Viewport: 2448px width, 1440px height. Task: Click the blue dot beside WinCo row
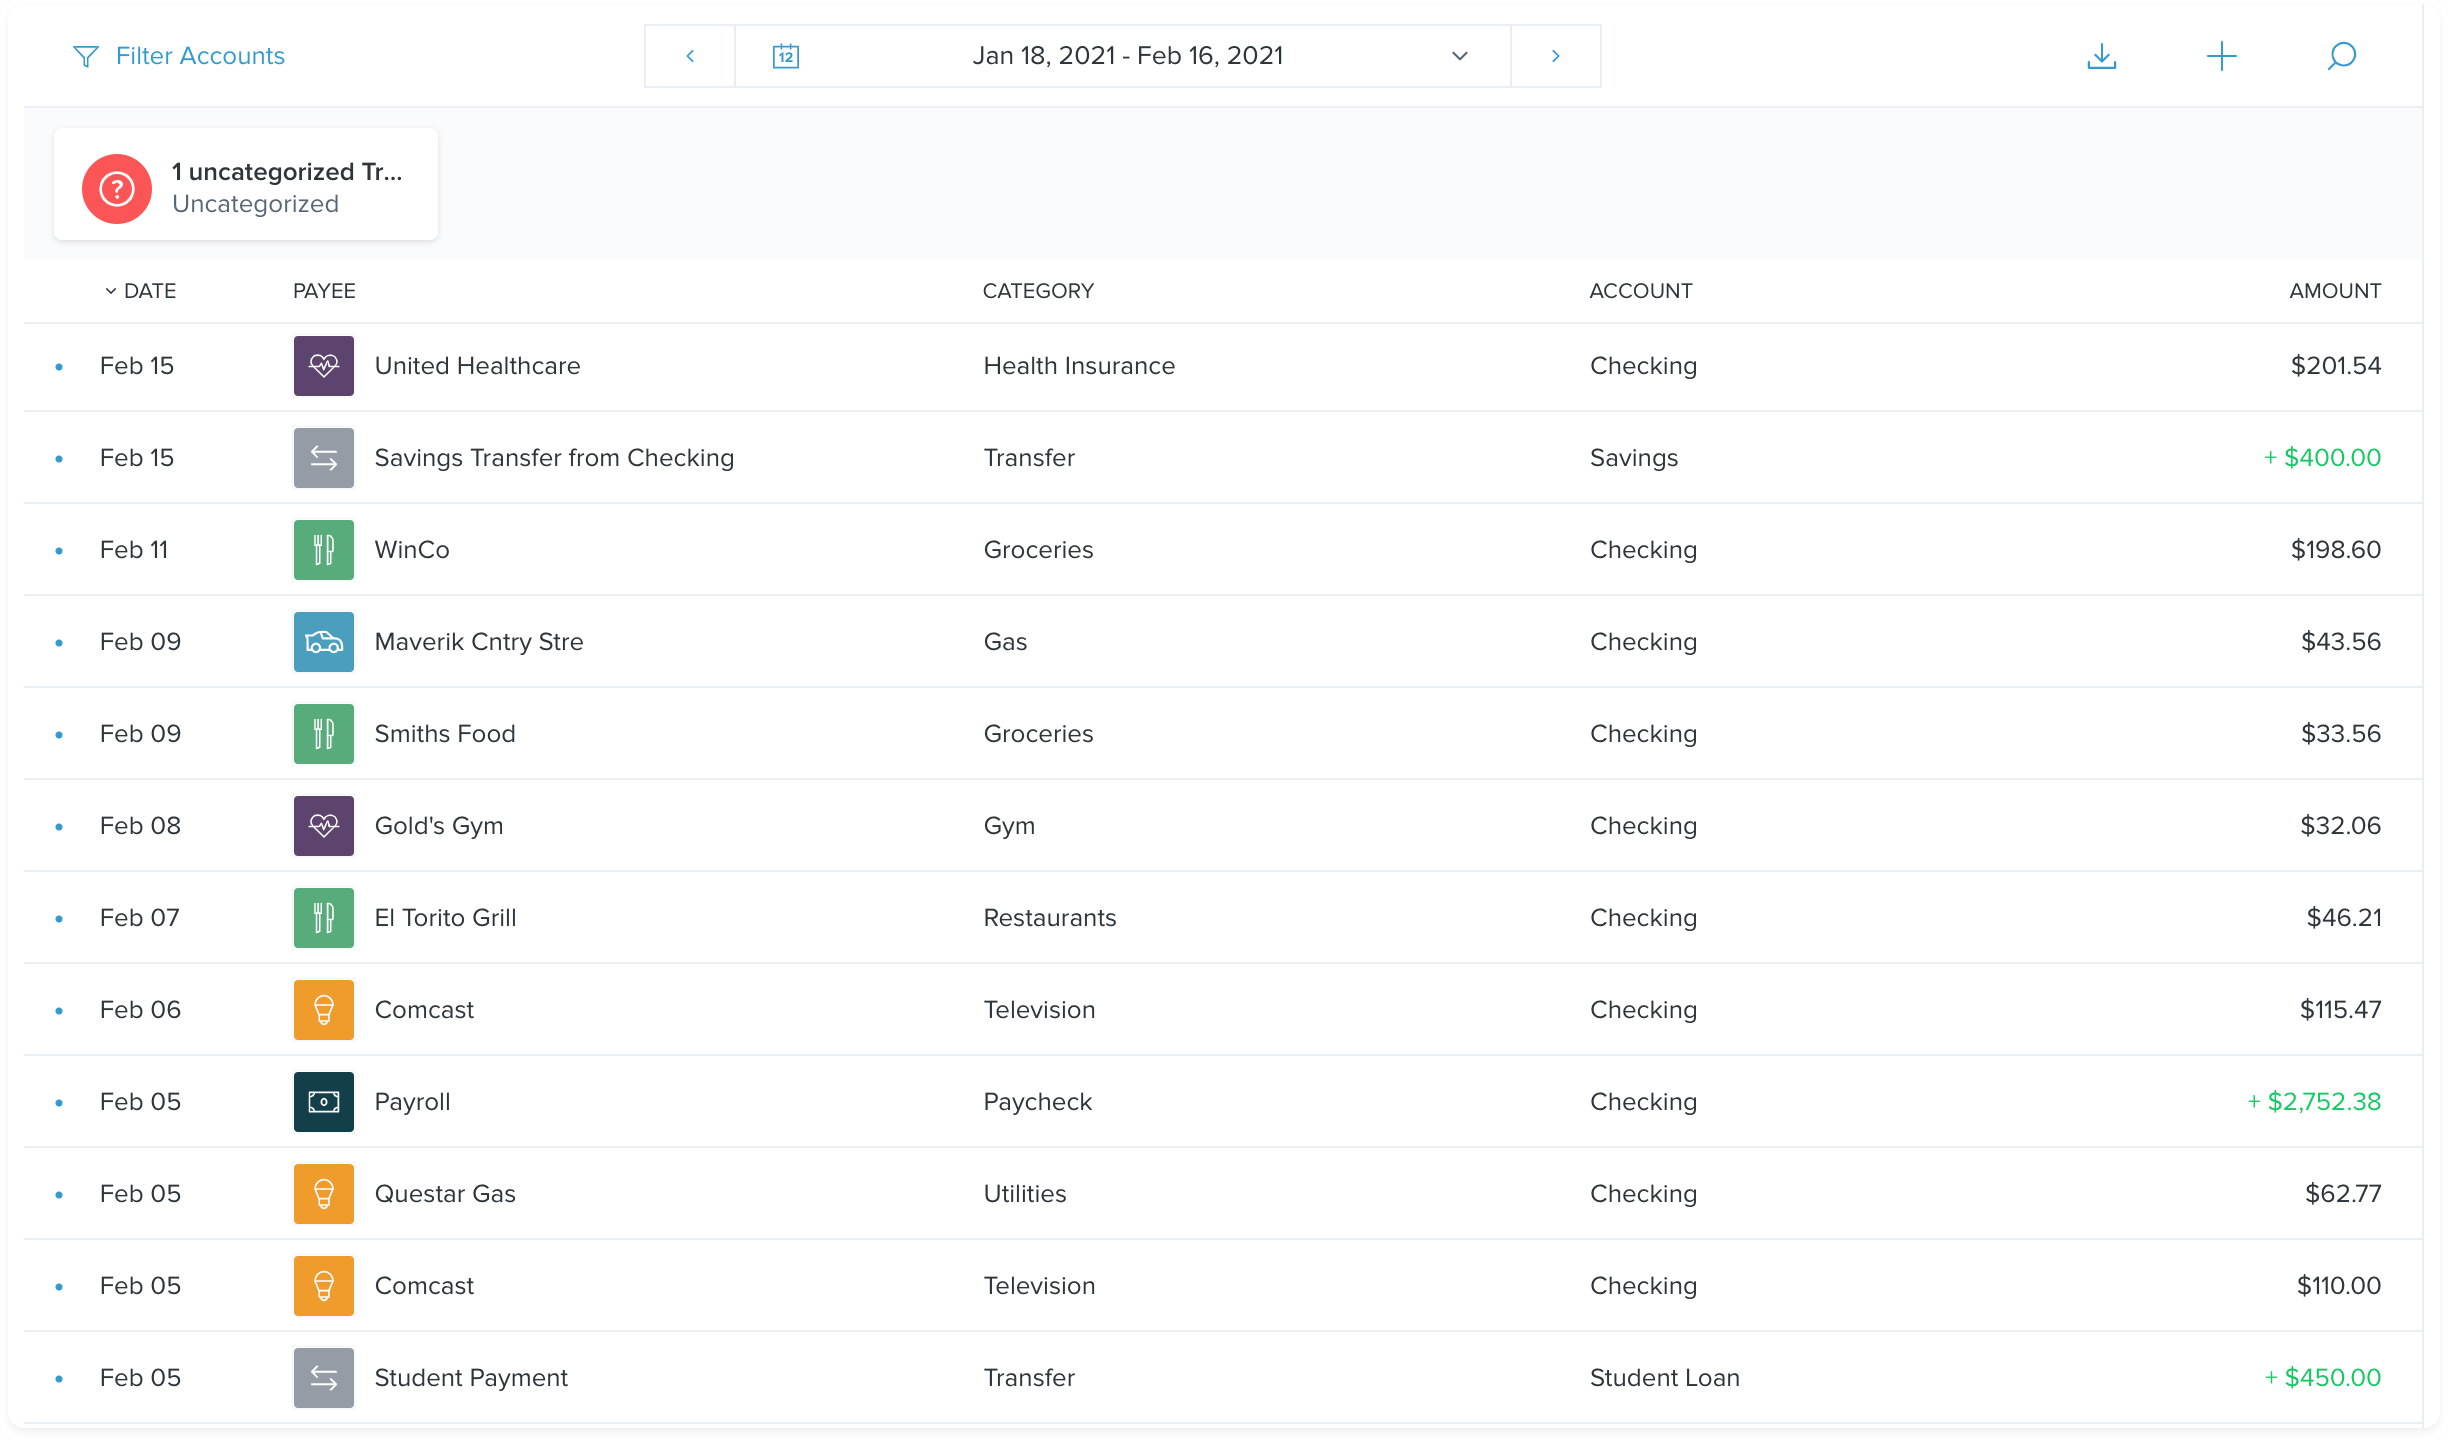[x=59, y=551]
